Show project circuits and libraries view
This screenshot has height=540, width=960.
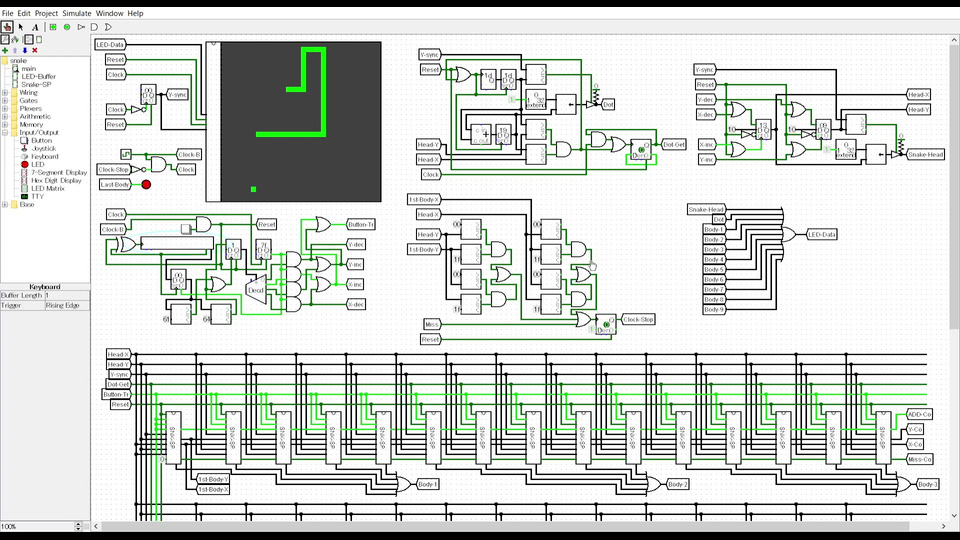[5, 39]
